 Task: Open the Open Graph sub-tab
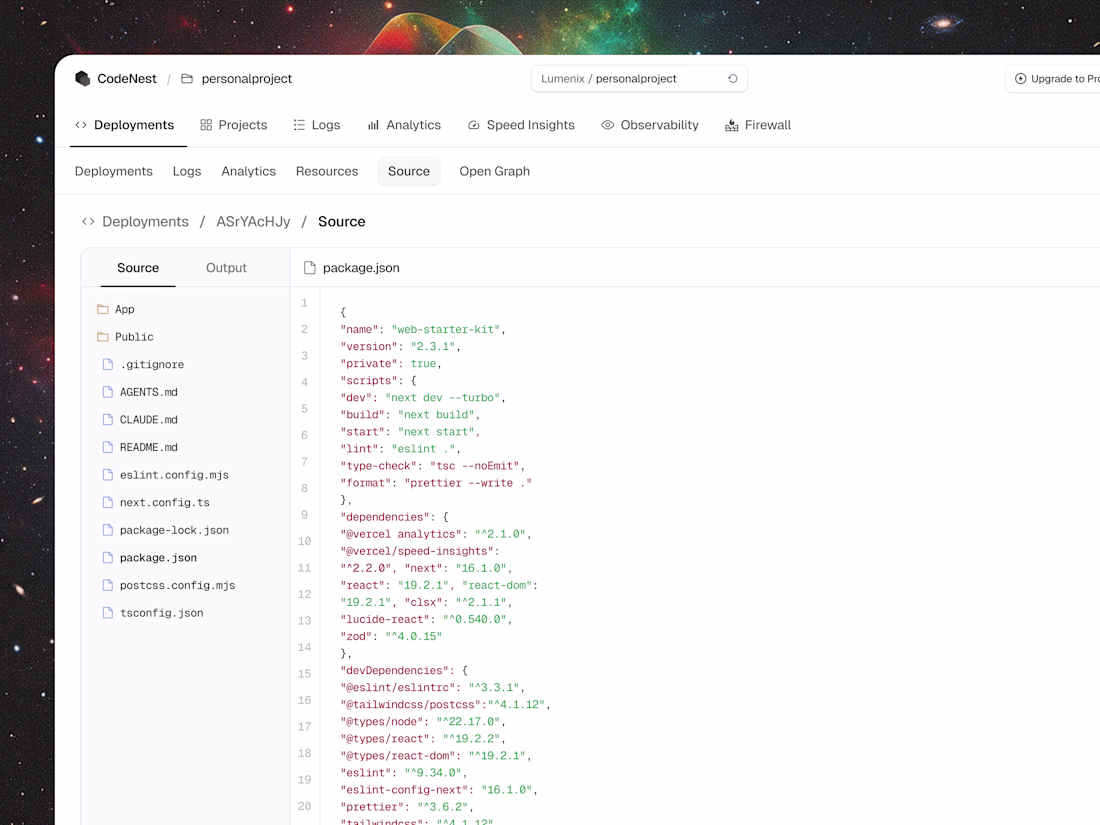[495, 171]
